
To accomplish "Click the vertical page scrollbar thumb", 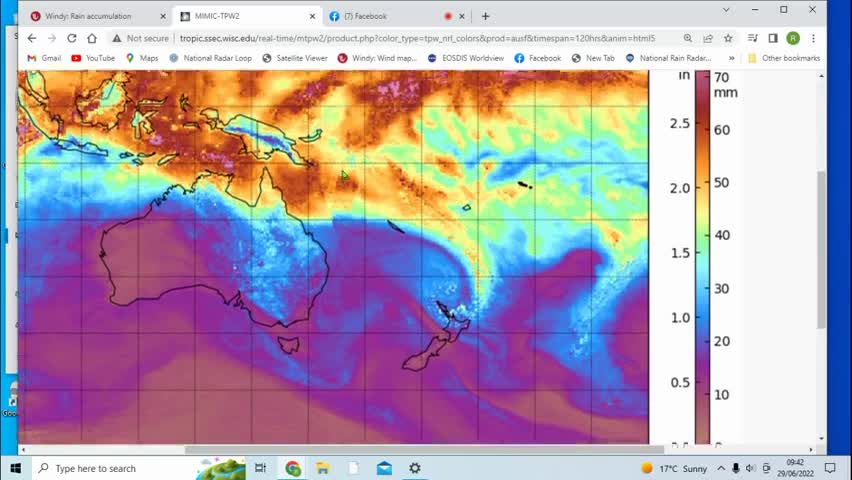I will point(821,250).
